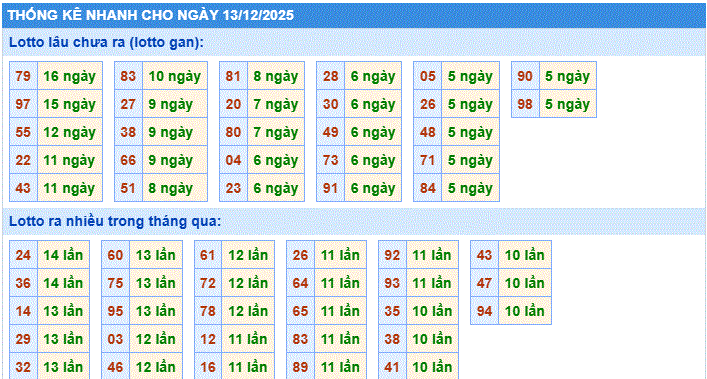Select '11 ngày' beside number 43

[x=69, y=188]
